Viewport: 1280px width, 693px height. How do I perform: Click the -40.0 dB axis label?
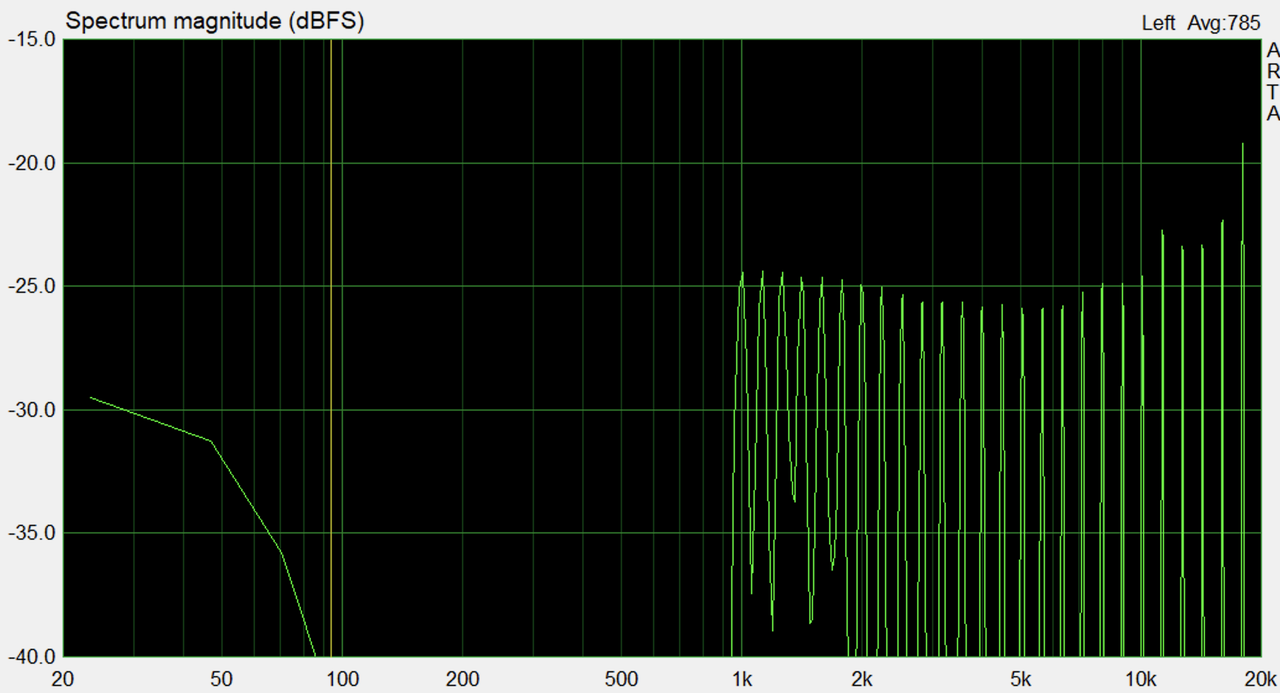pos(32,656)
